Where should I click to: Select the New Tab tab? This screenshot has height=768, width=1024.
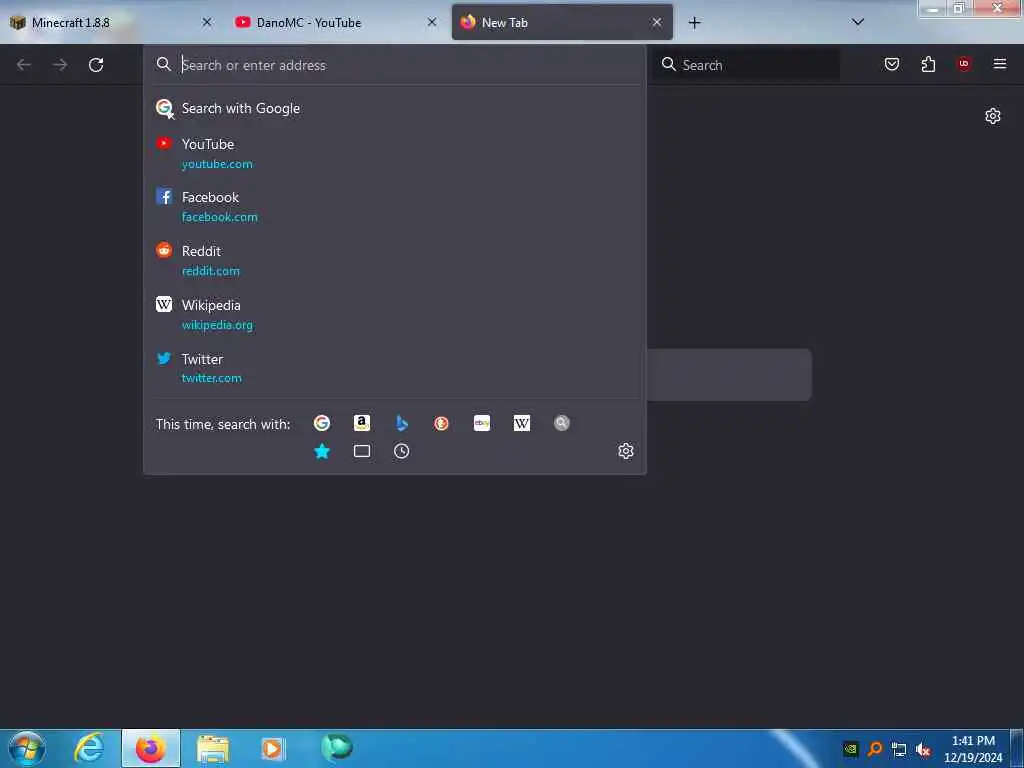[562, 22]
